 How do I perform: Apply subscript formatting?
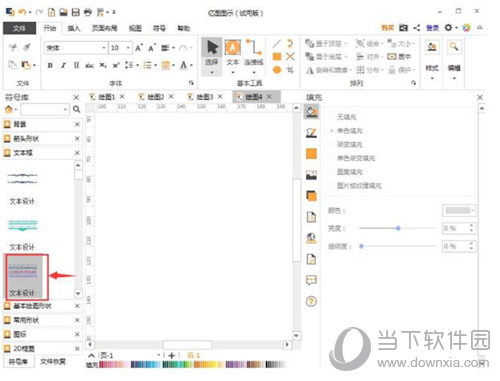point(103,65)
